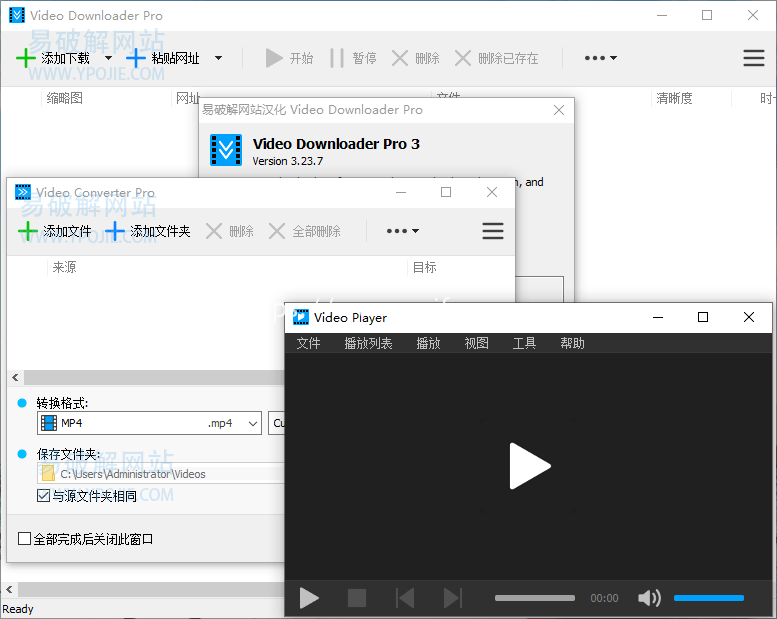
Task: Click the next track button in Video Player
Action: pyautogui.click(x=452, y=598)
